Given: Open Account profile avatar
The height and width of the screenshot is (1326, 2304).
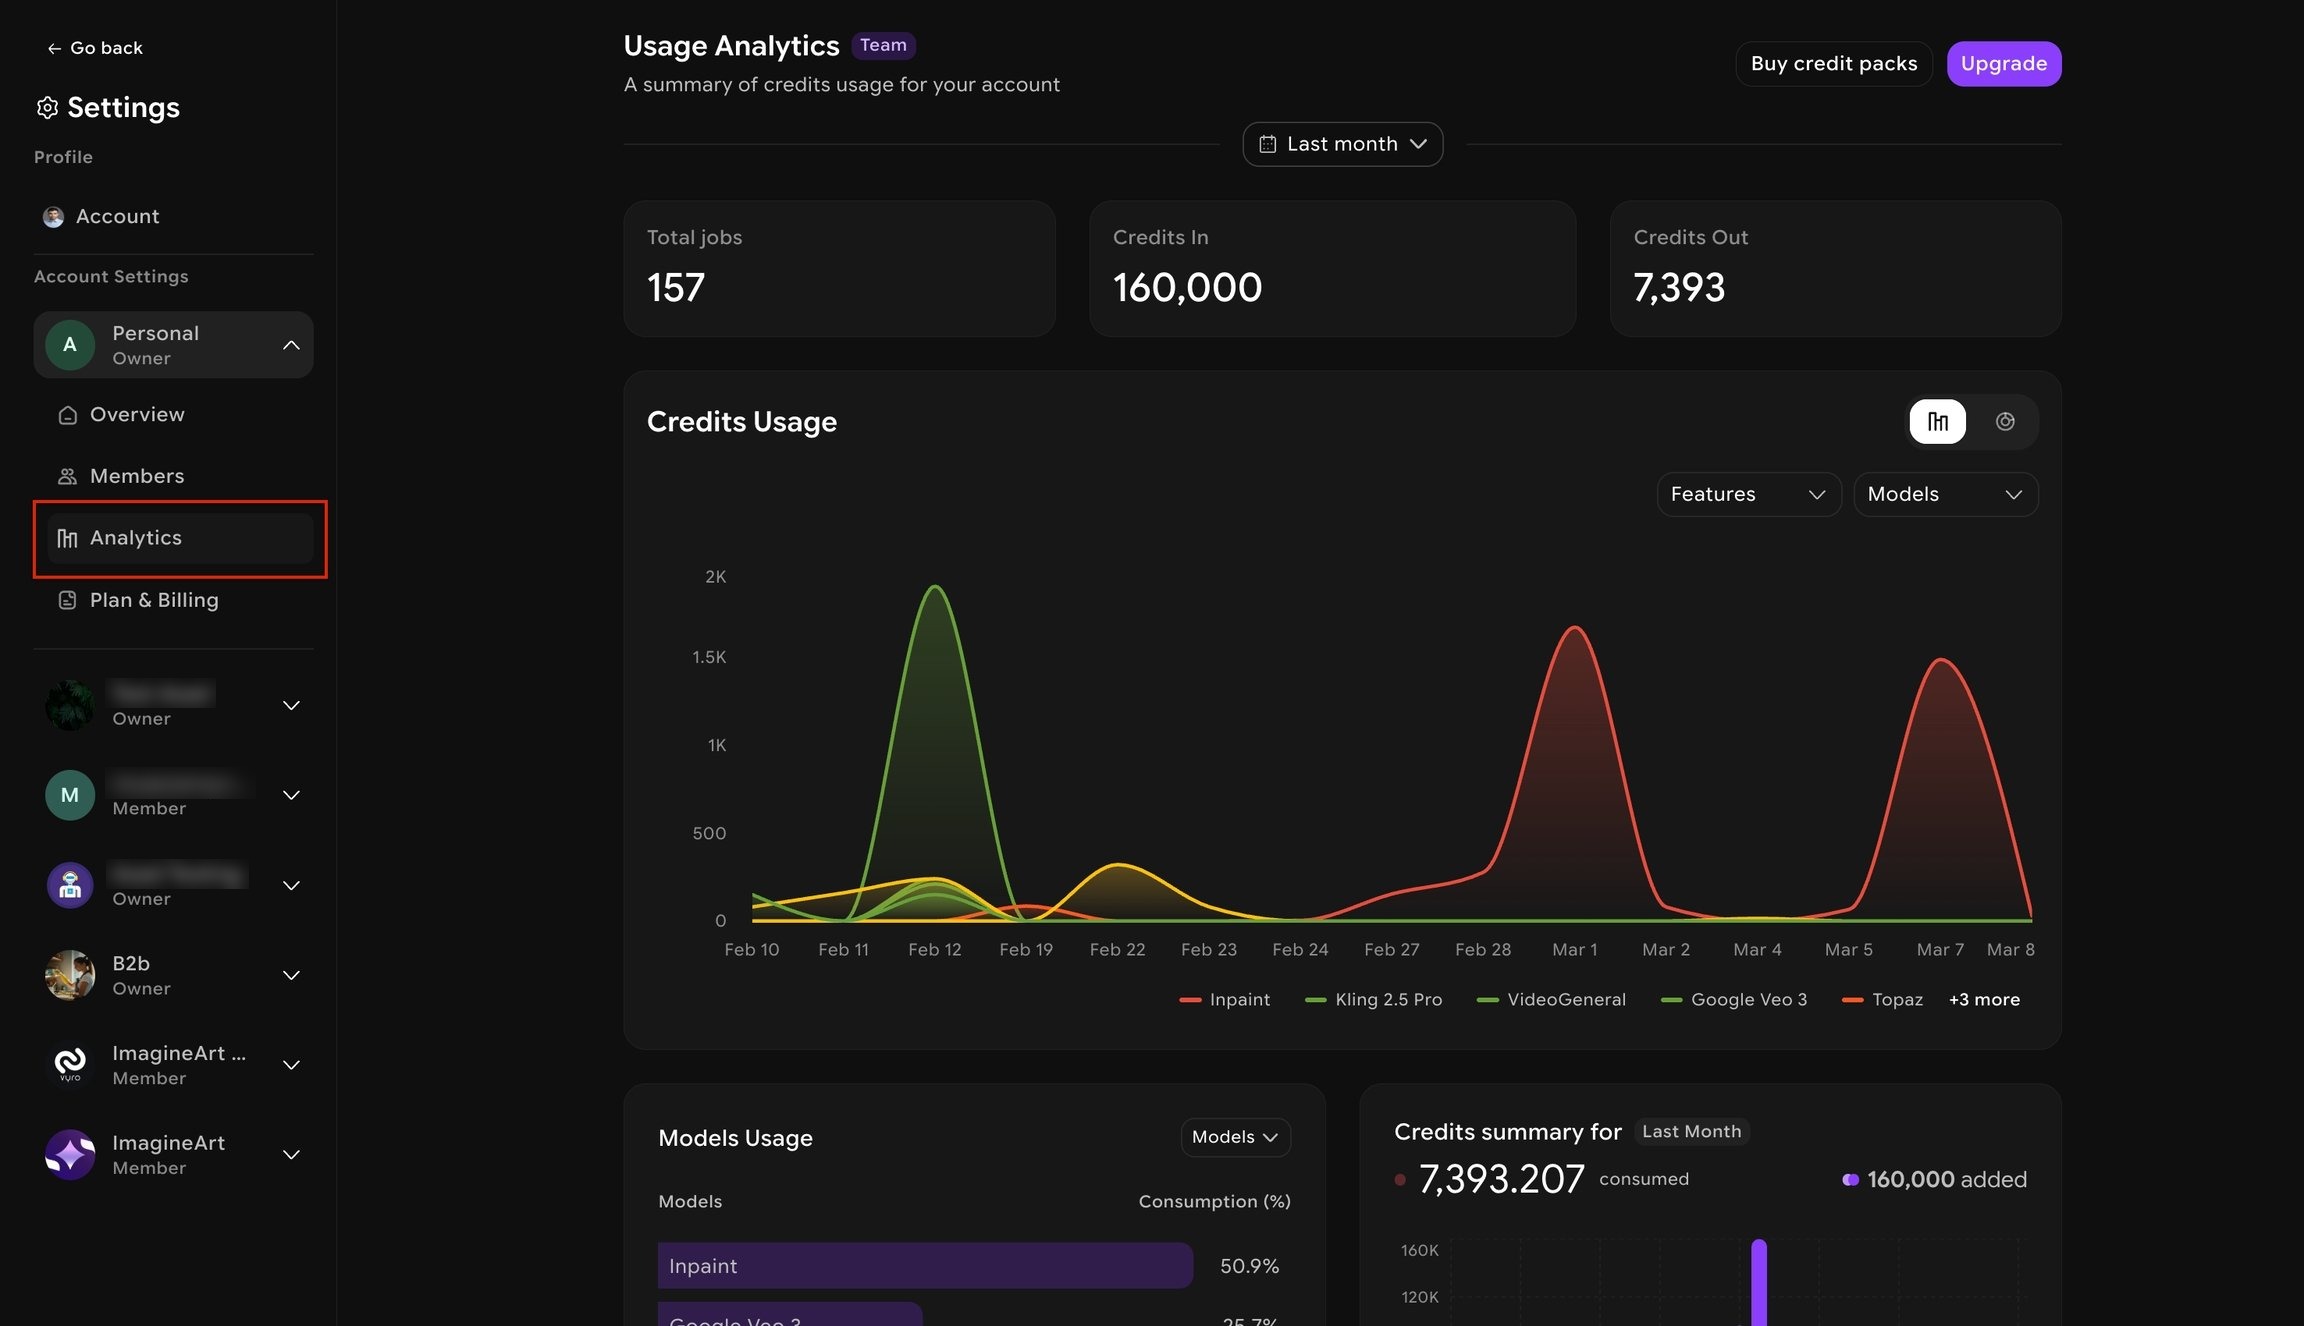Looking at the screenshot, I should [x=53, y=217].
